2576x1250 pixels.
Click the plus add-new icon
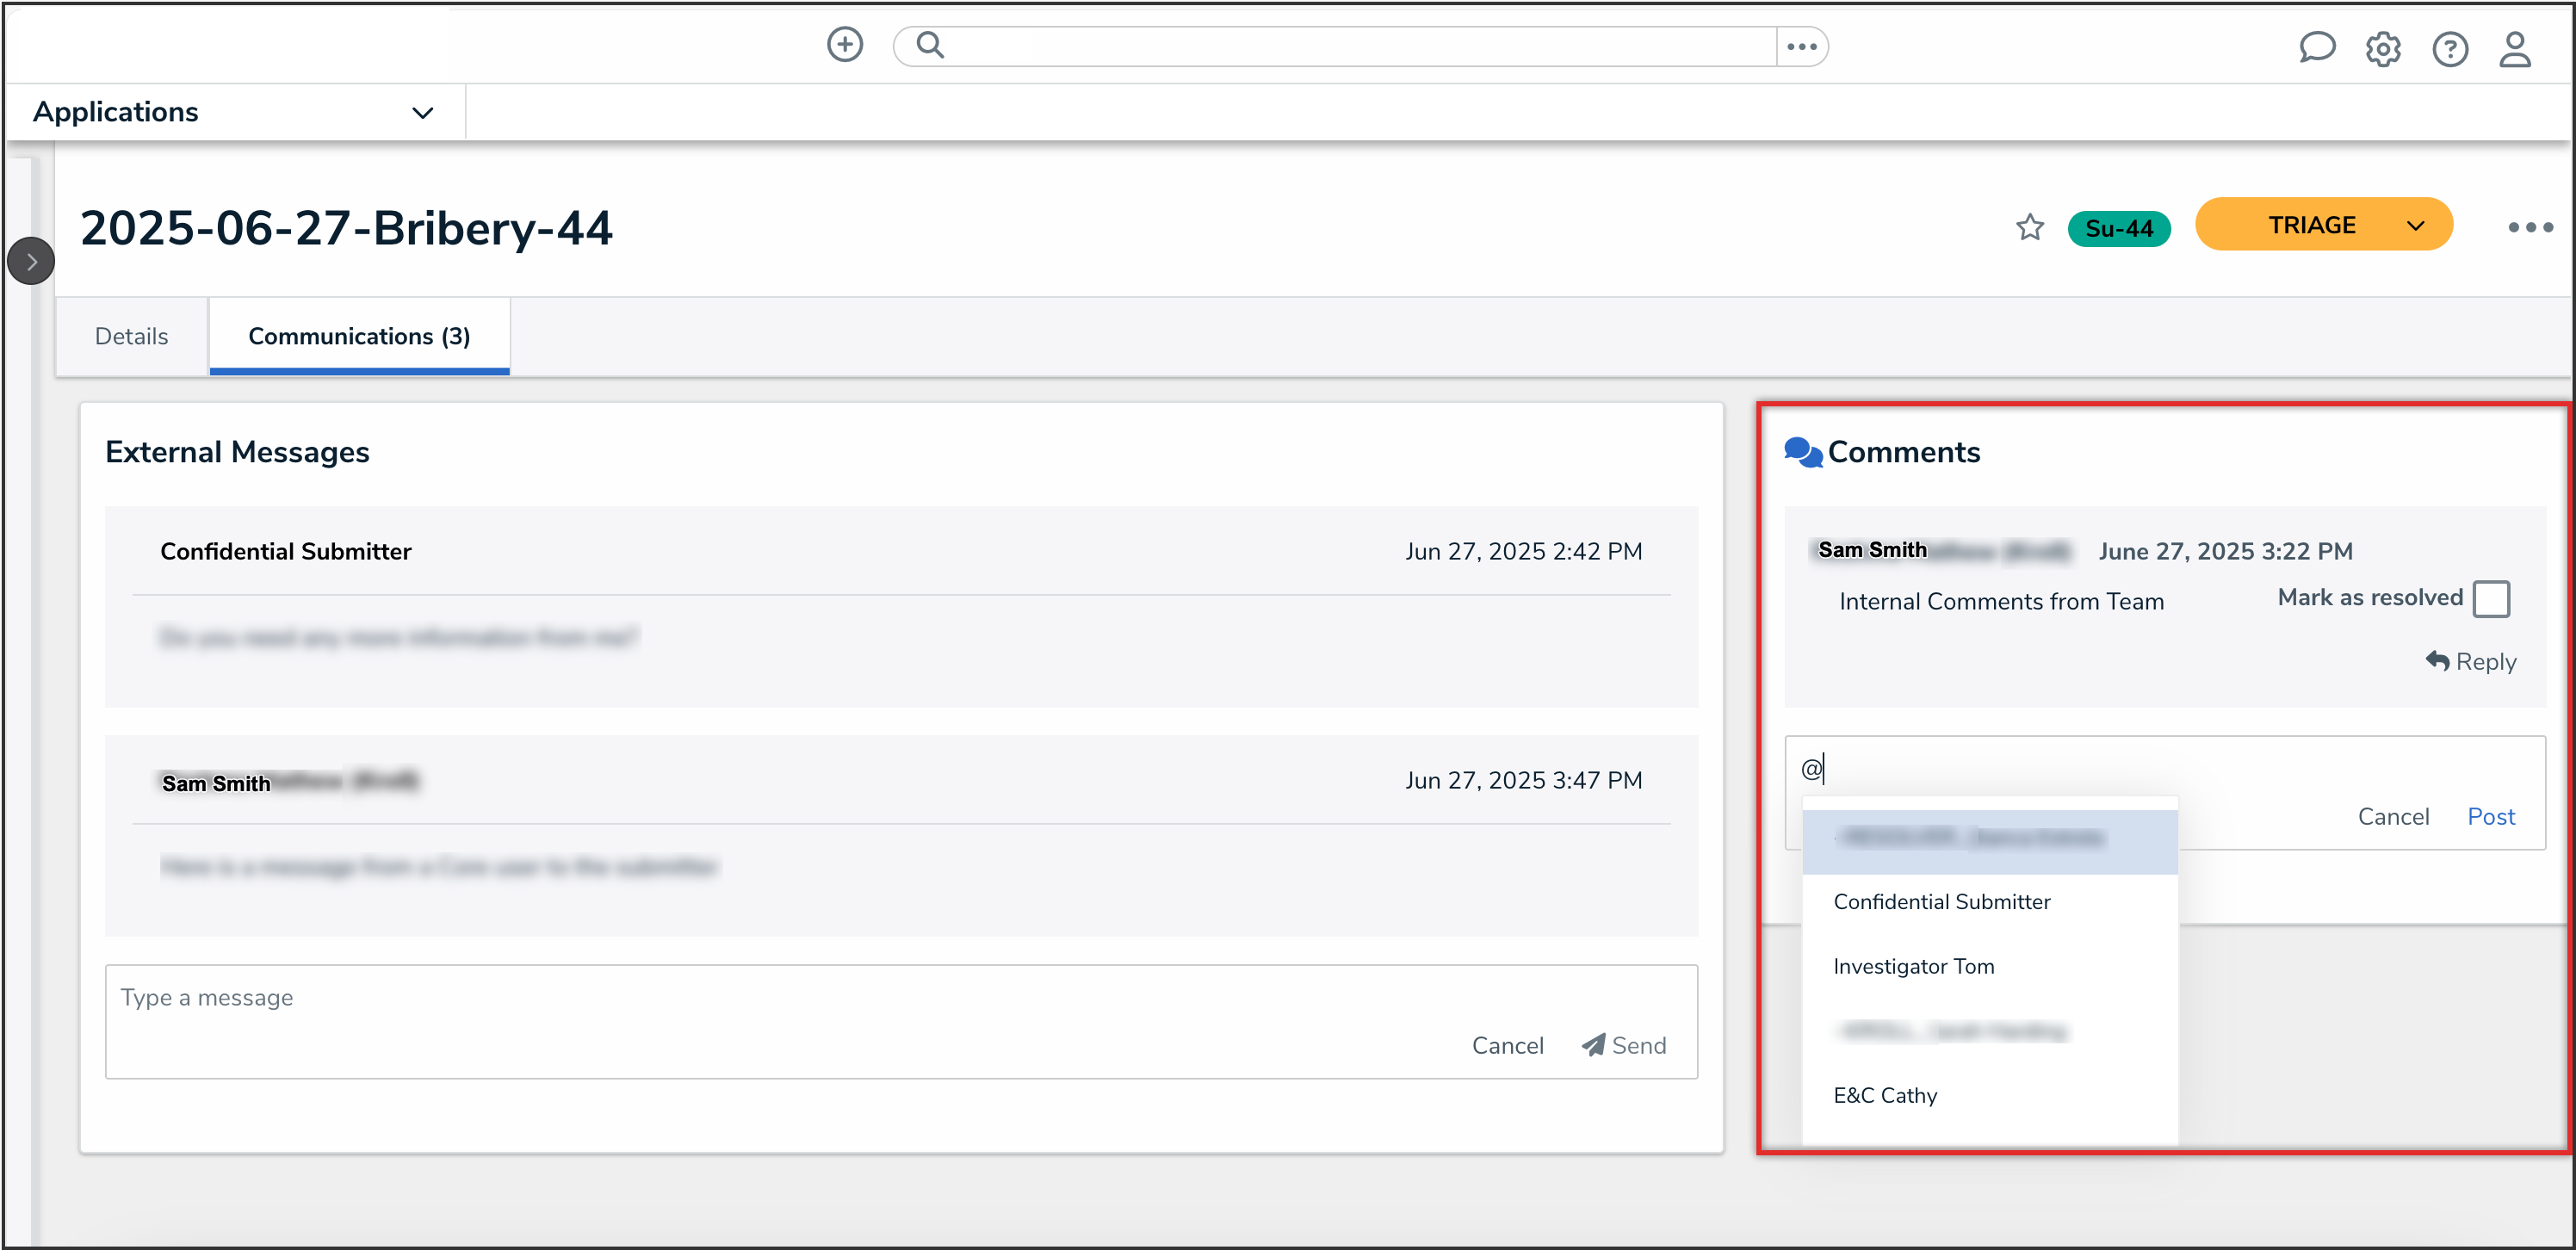pos(844,45)
